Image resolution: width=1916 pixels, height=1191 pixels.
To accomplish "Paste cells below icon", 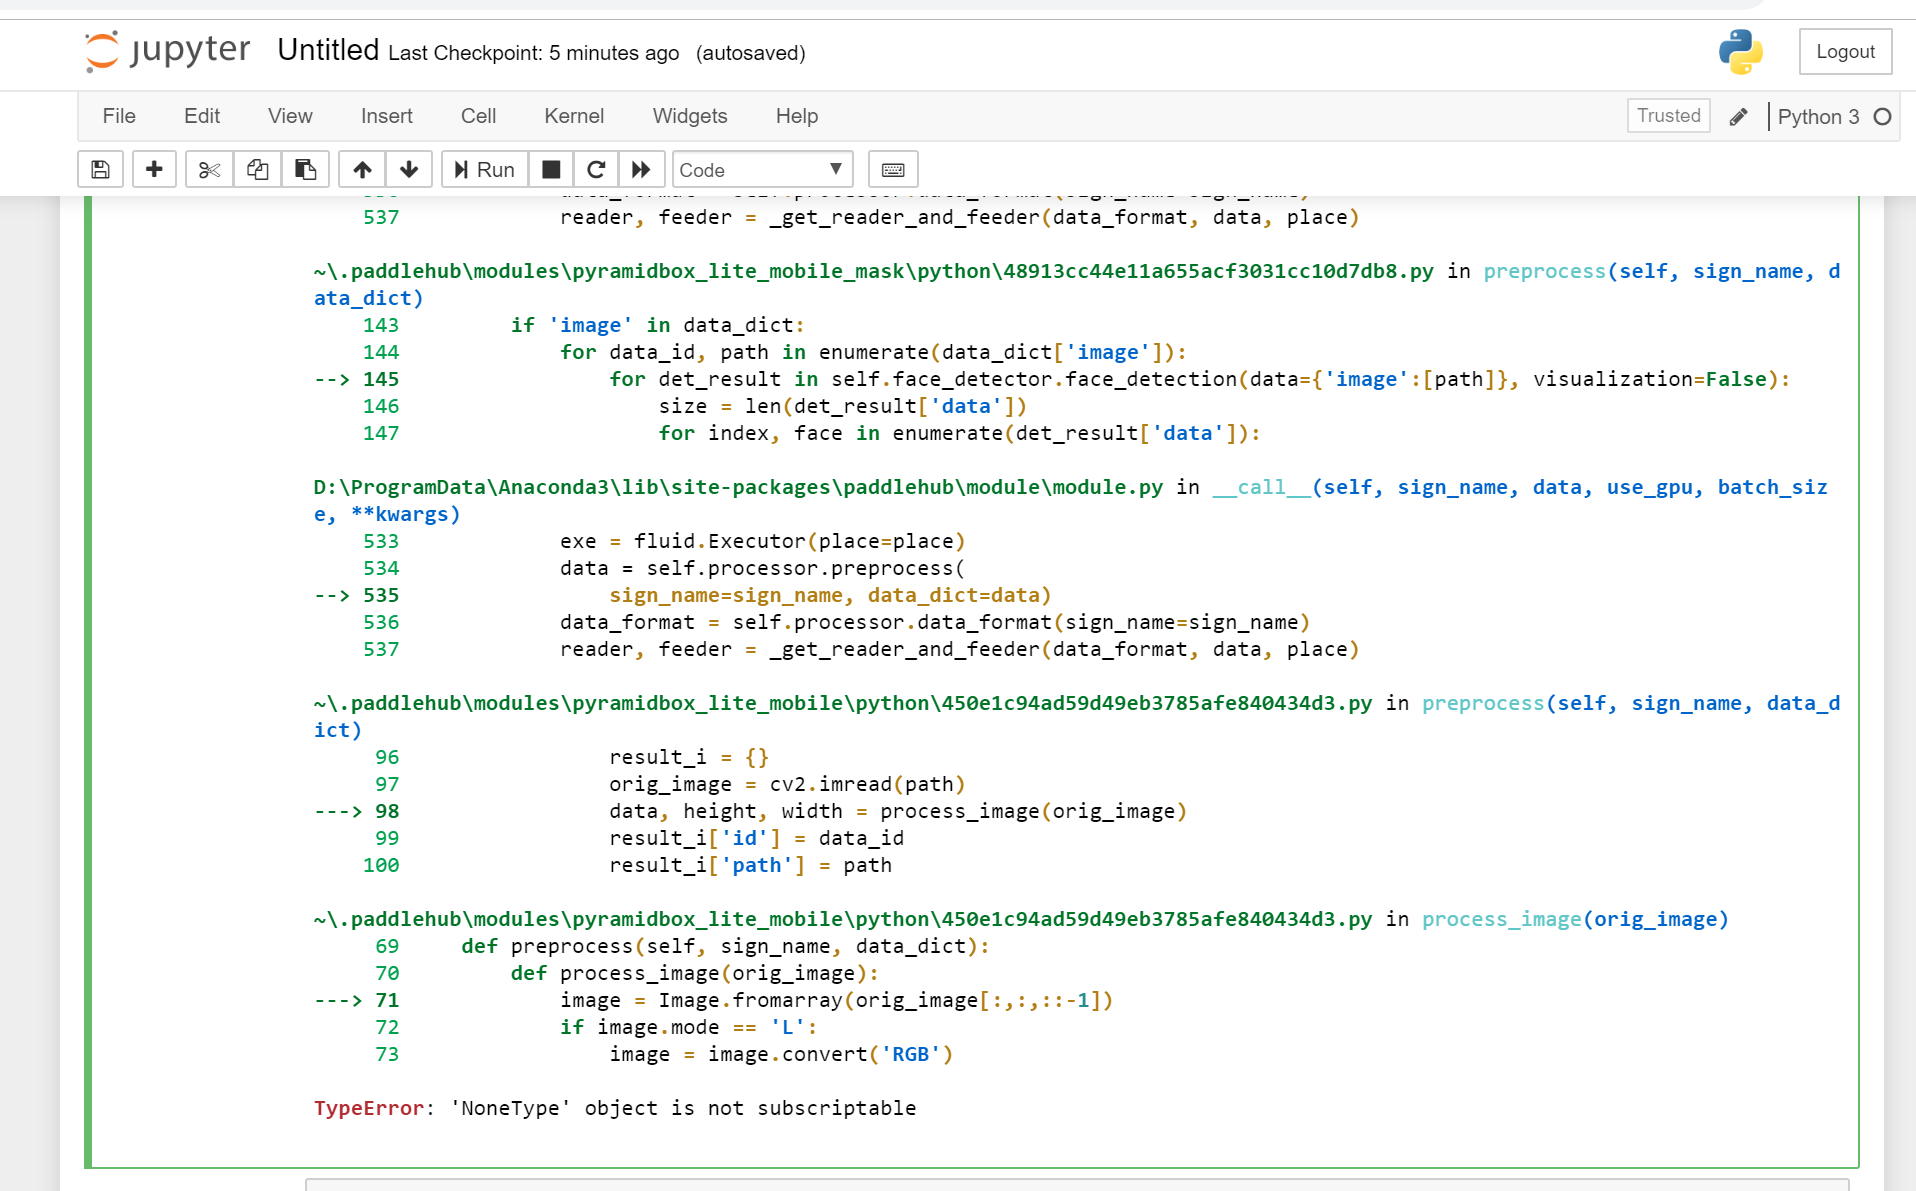I will click(305, 170).
